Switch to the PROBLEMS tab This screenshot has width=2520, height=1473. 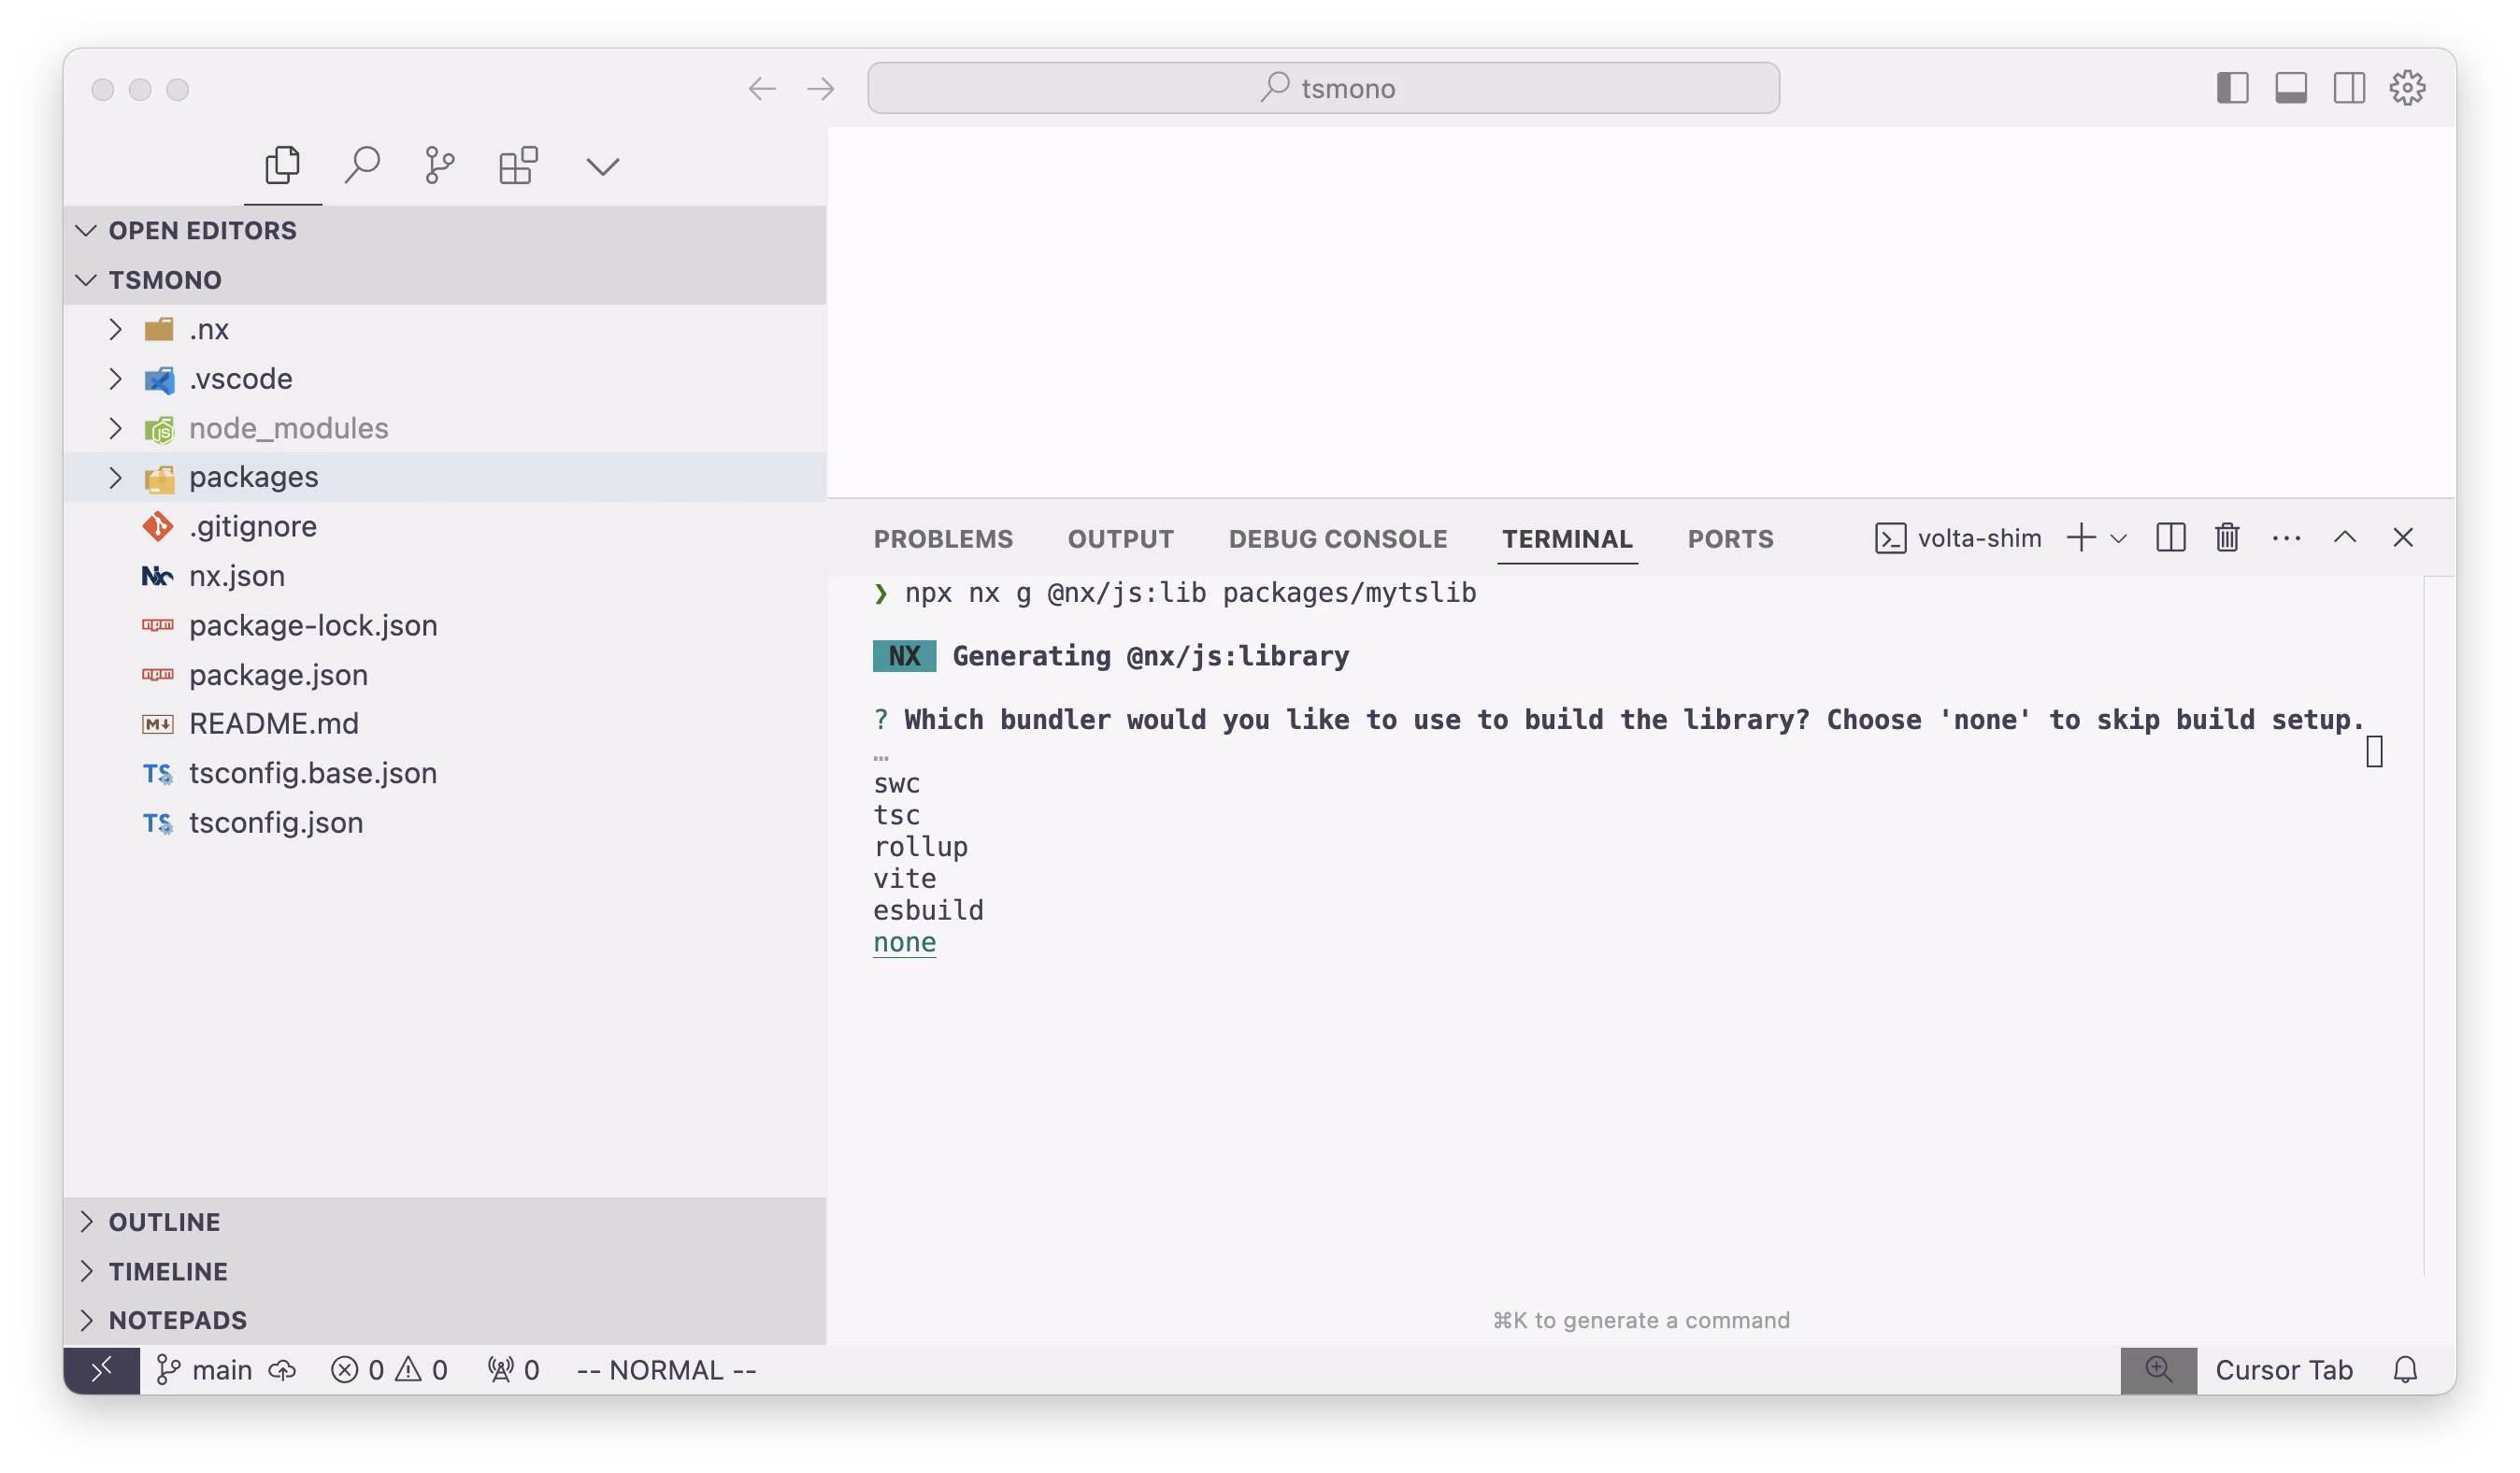click(943, 539)
